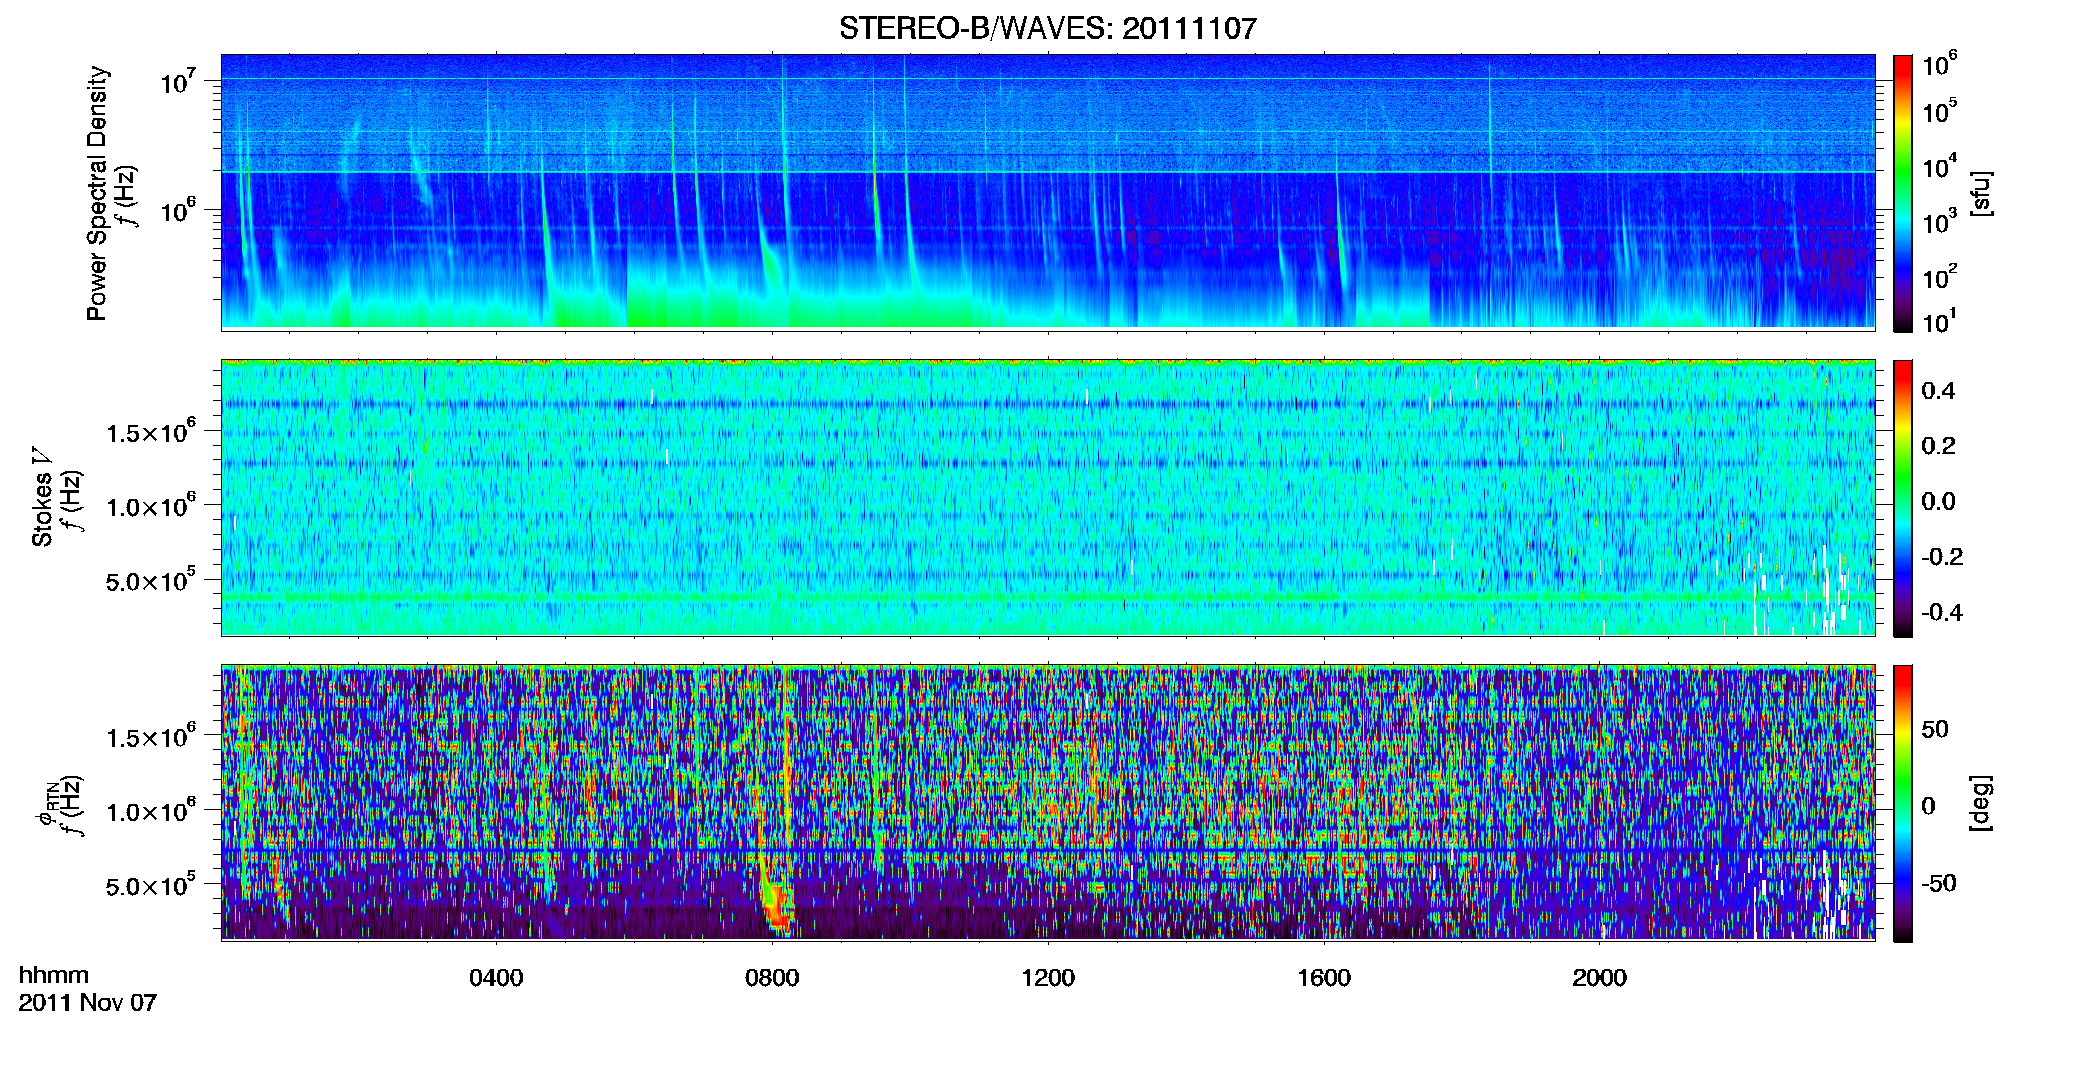The height and width of the screenshot is (1080, 2096).
Task: Click the STEREO-B/WAVES: 20111107 plot title
Action: pyautogui.click(x=1047, y=28)
